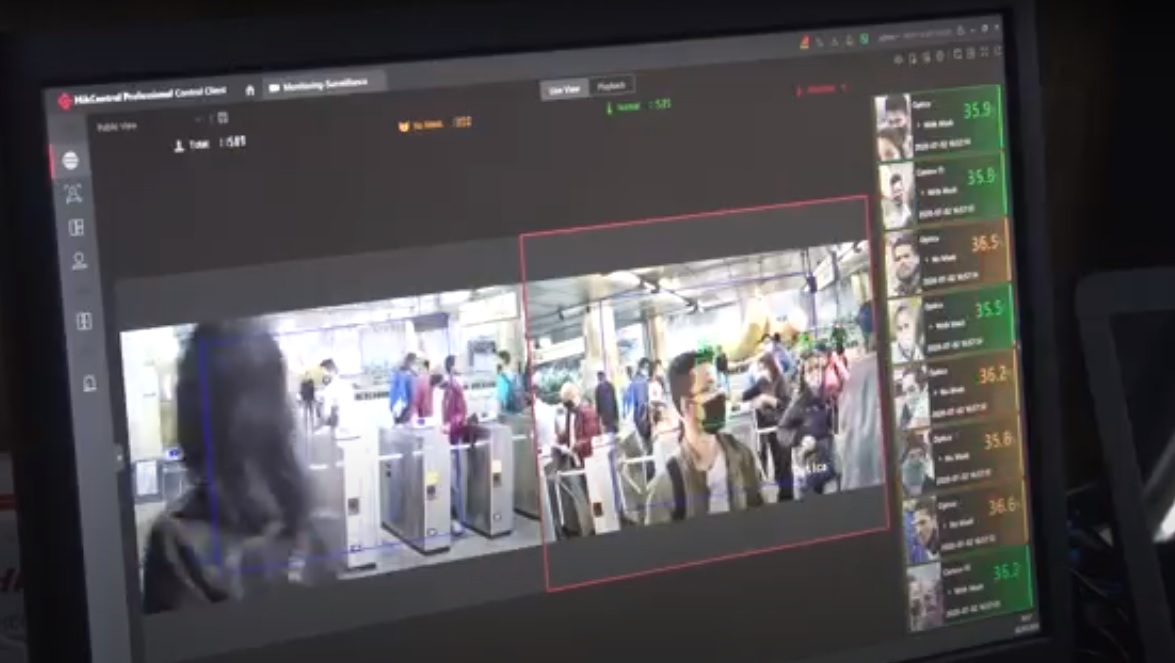This screenshot has height=663, width=1175.
Task: Switch to Playback mode
Action: pyautogui.click(x=611, y=86)
